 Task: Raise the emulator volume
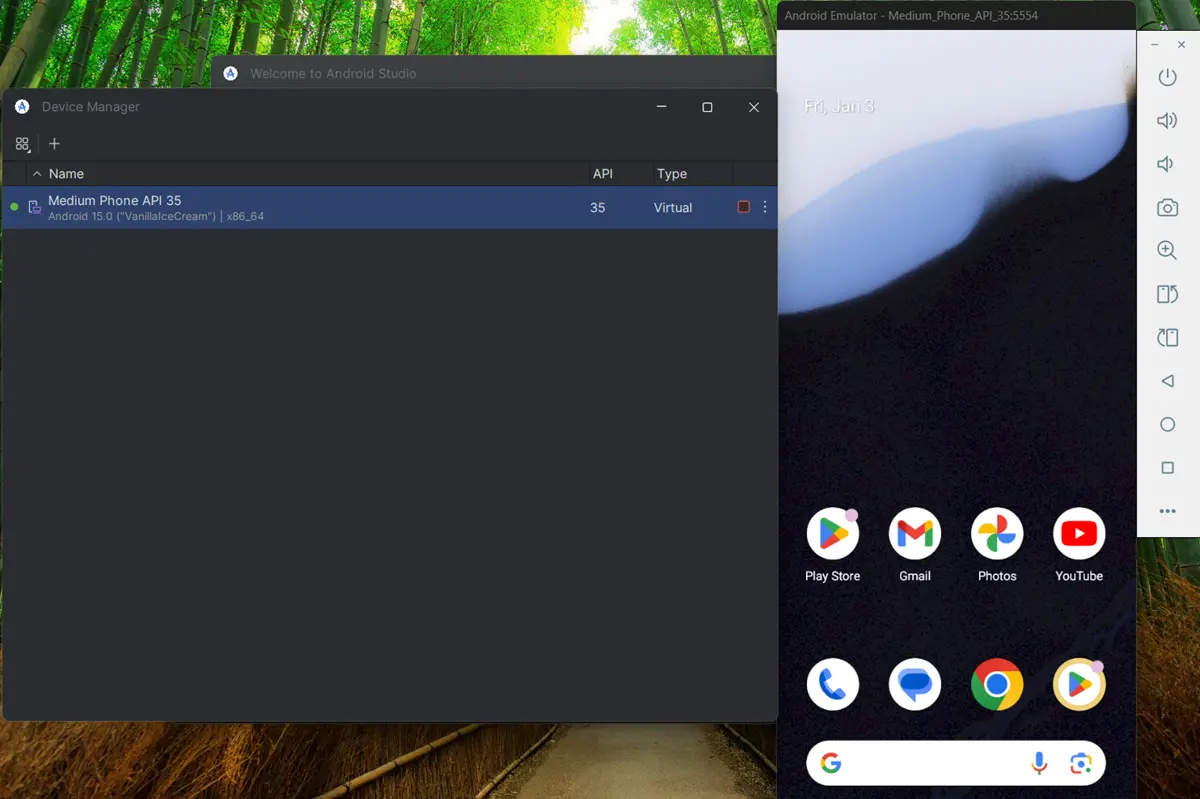1167,121
